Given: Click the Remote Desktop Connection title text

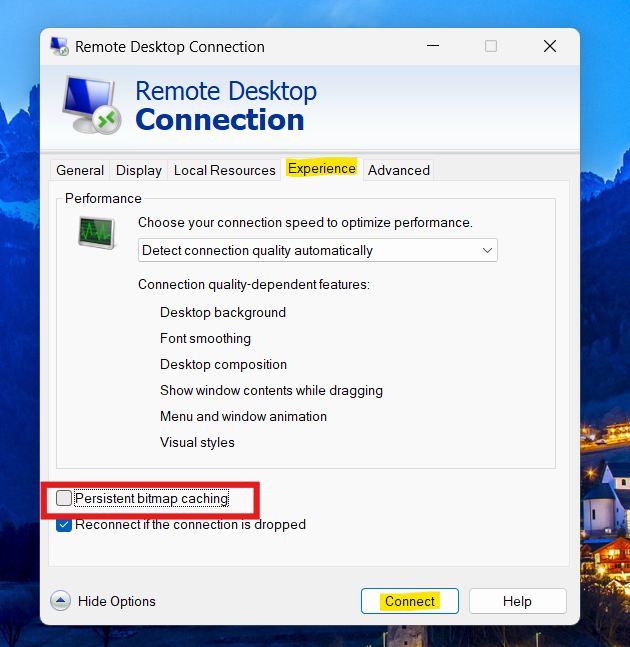Looking at the screenshot, I should tap(170, 47).
